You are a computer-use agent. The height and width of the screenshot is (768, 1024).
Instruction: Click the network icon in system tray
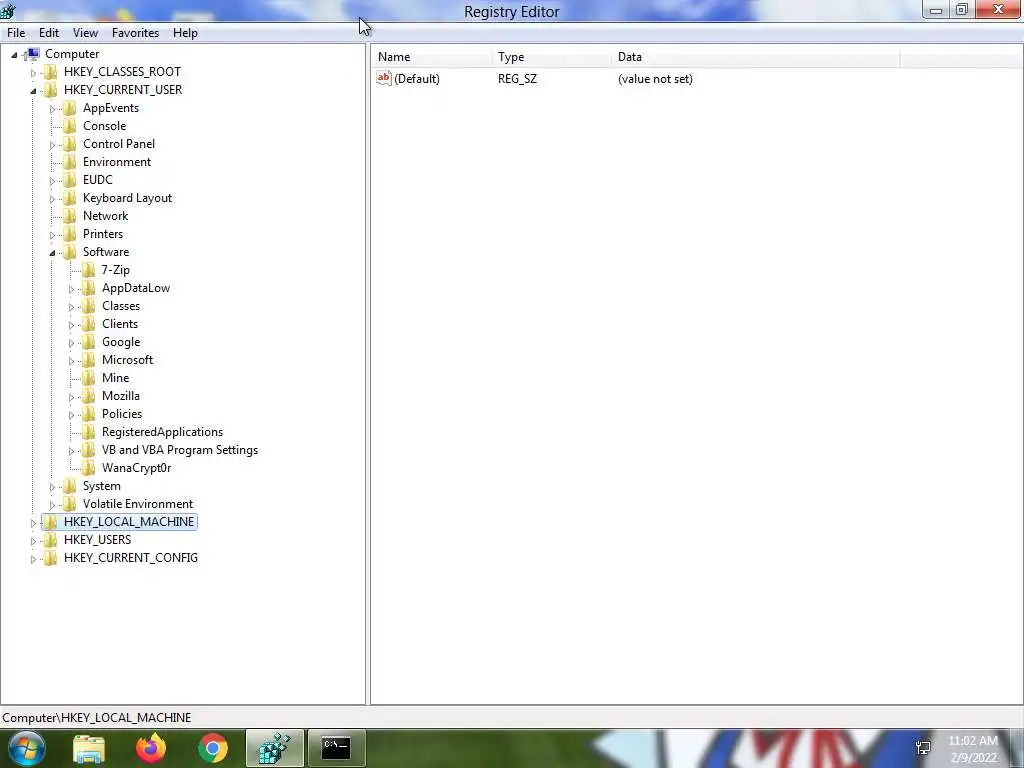923,748
